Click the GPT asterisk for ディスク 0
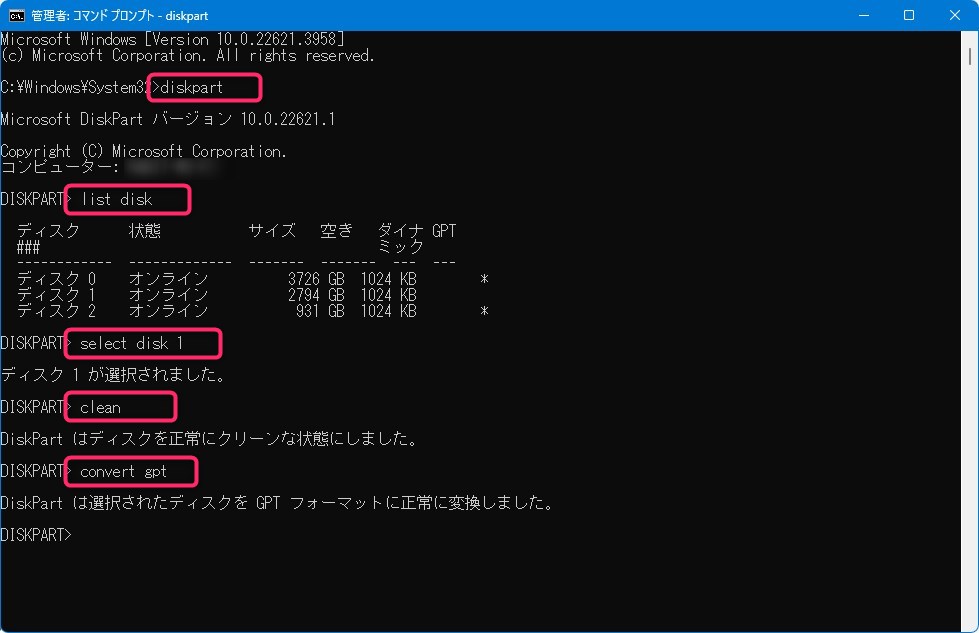 pos(484,280)
